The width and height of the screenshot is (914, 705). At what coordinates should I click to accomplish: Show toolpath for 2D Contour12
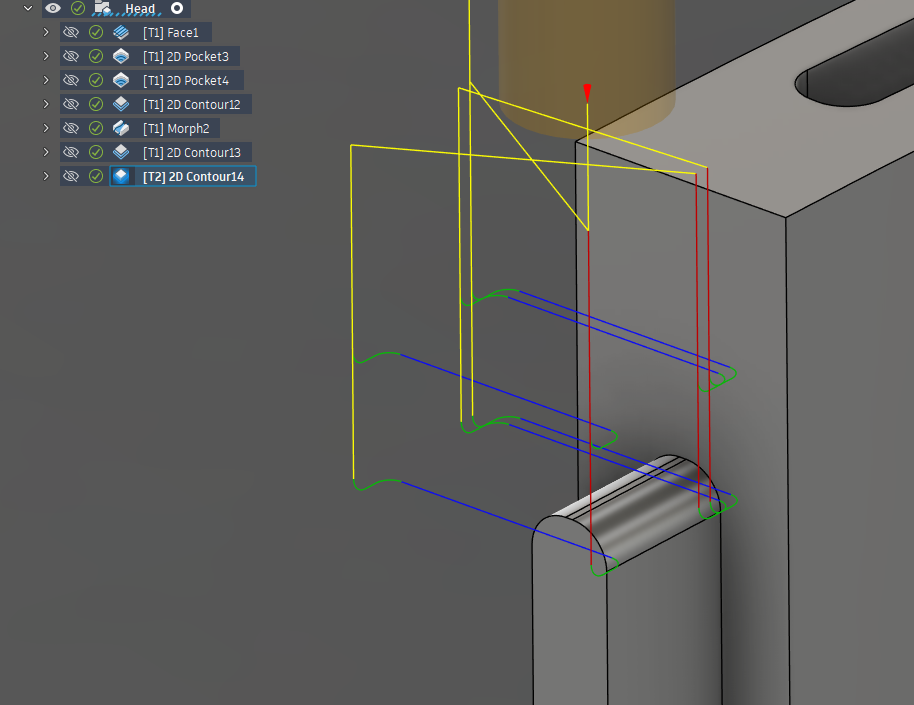point(71,104)
